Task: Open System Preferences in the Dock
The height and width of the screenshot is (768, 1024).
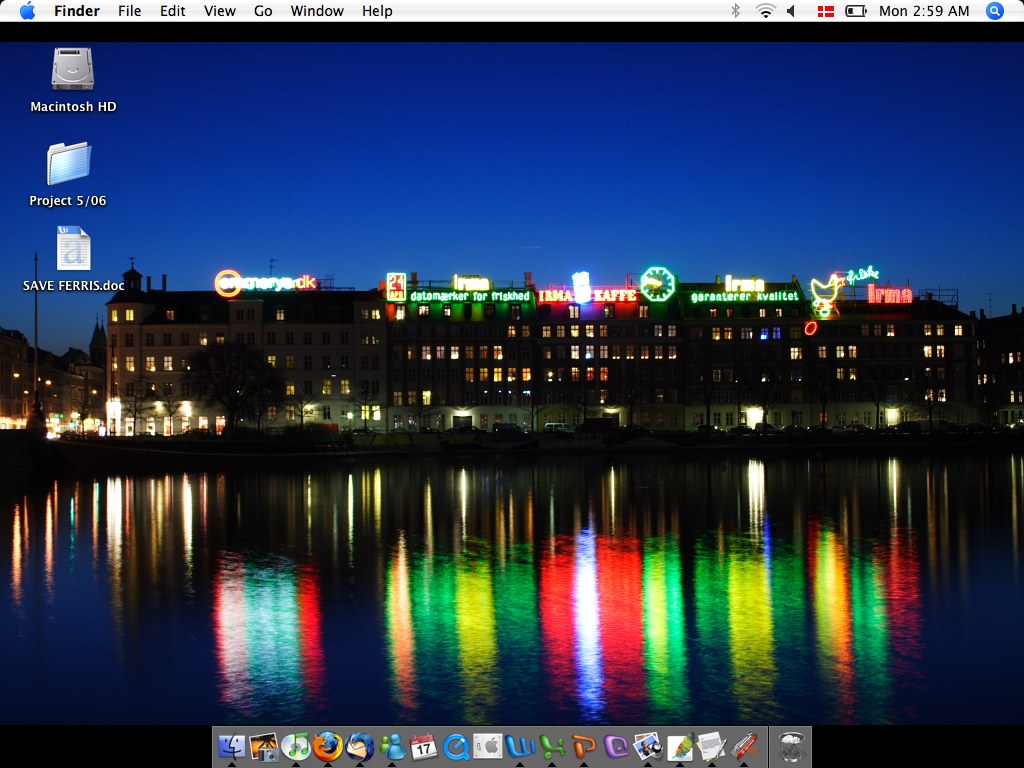Action: click(488, 746)
